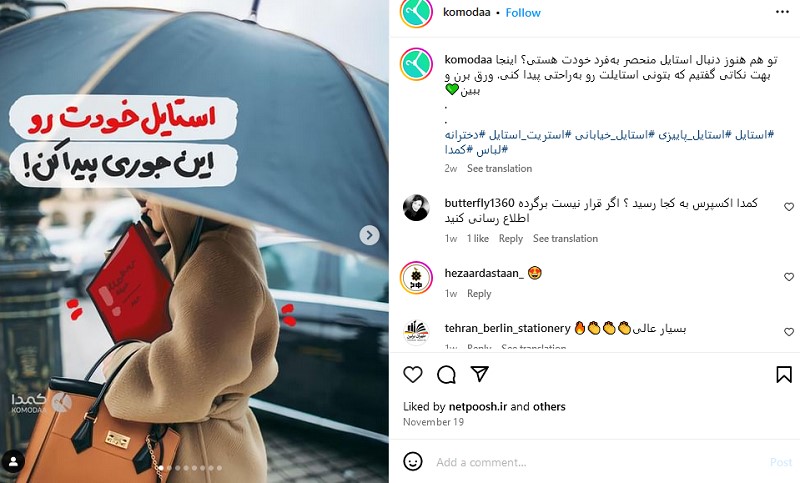800x483 pixels.
Task: Follow the komodaa account
Action: (x=523, y=13)
